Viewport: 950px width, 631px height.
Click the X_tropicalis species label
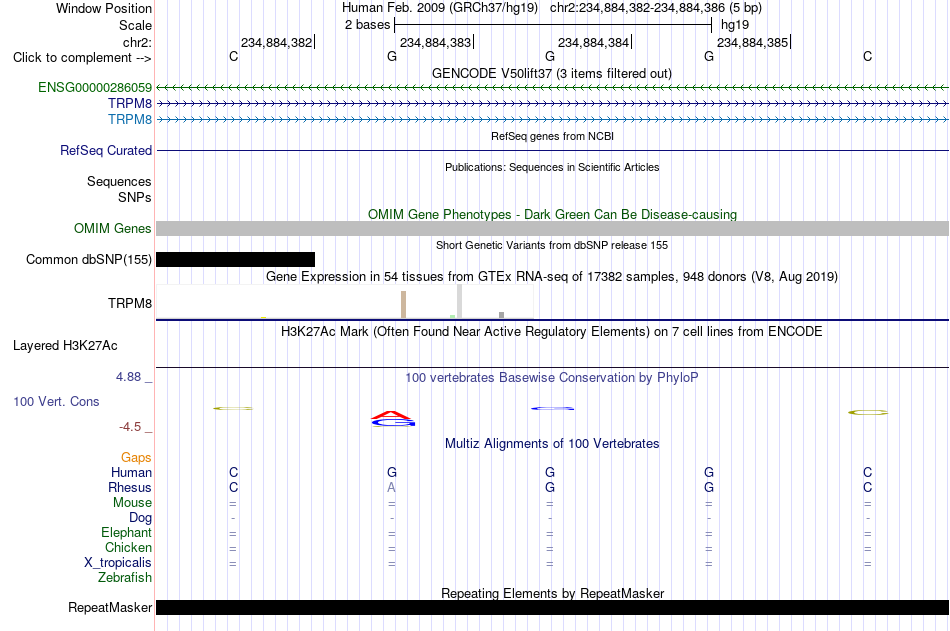point(118,563)
